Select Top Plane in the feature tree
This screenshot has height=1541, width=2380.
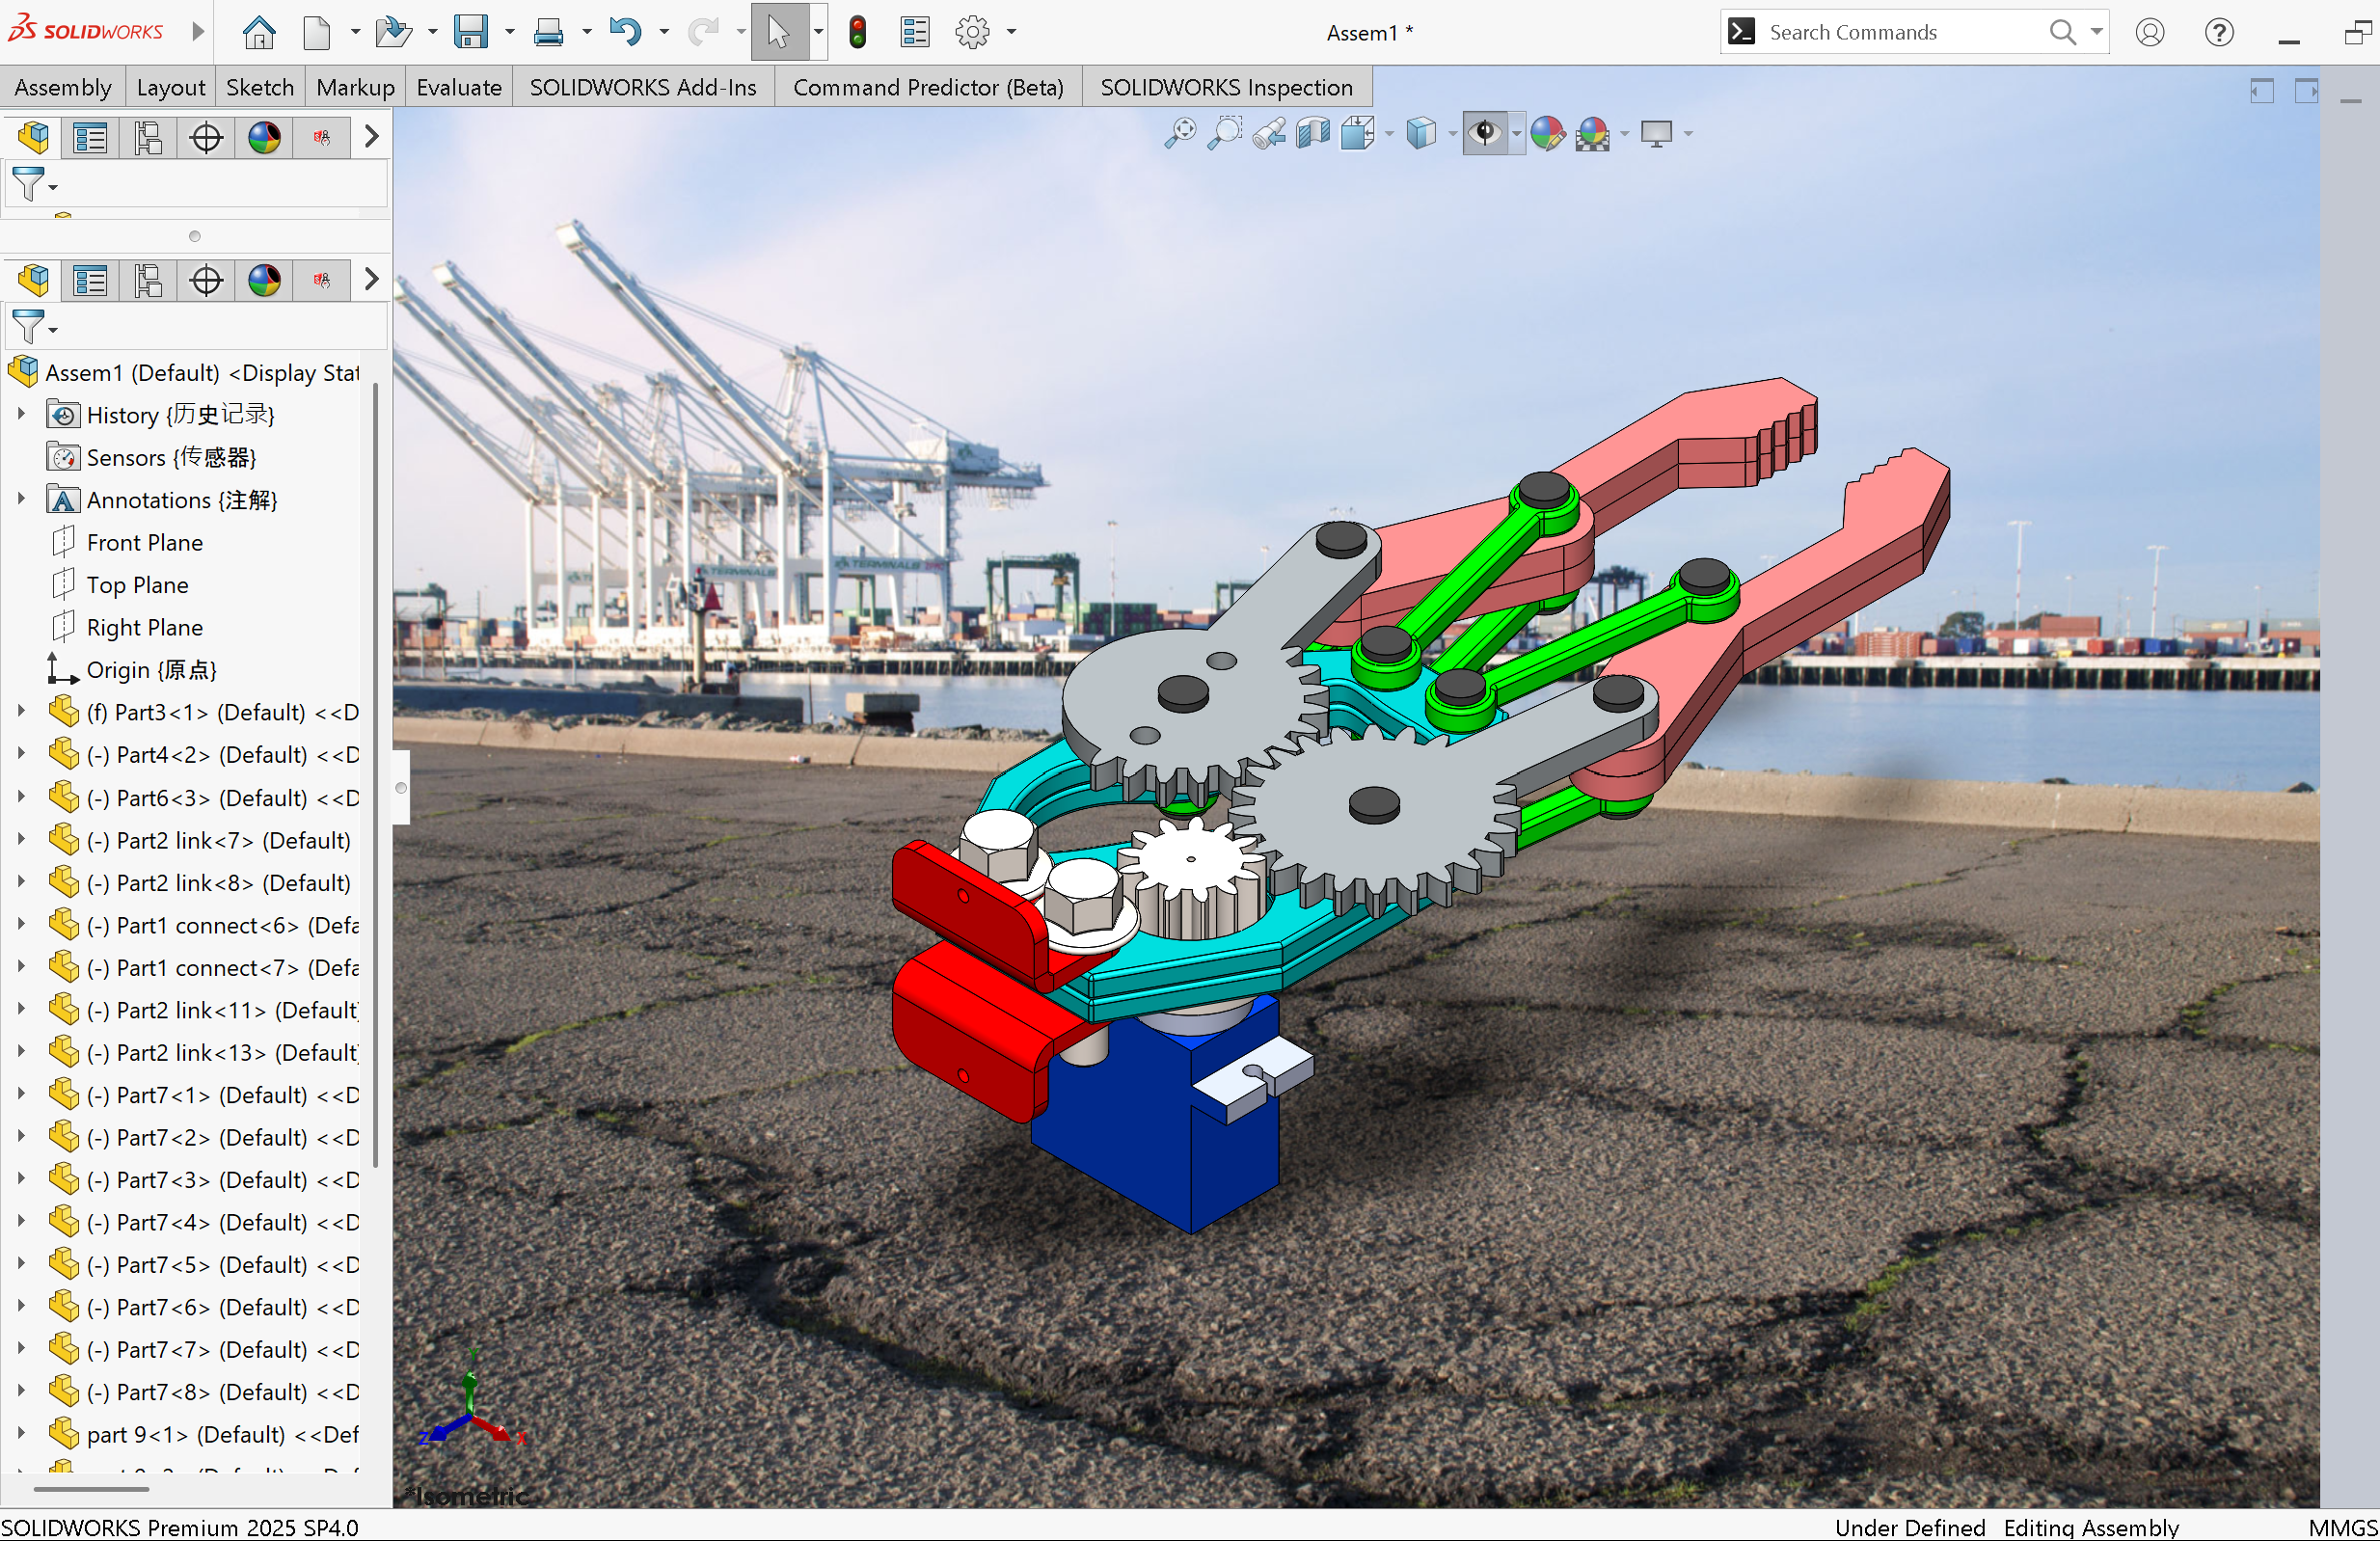137,584
